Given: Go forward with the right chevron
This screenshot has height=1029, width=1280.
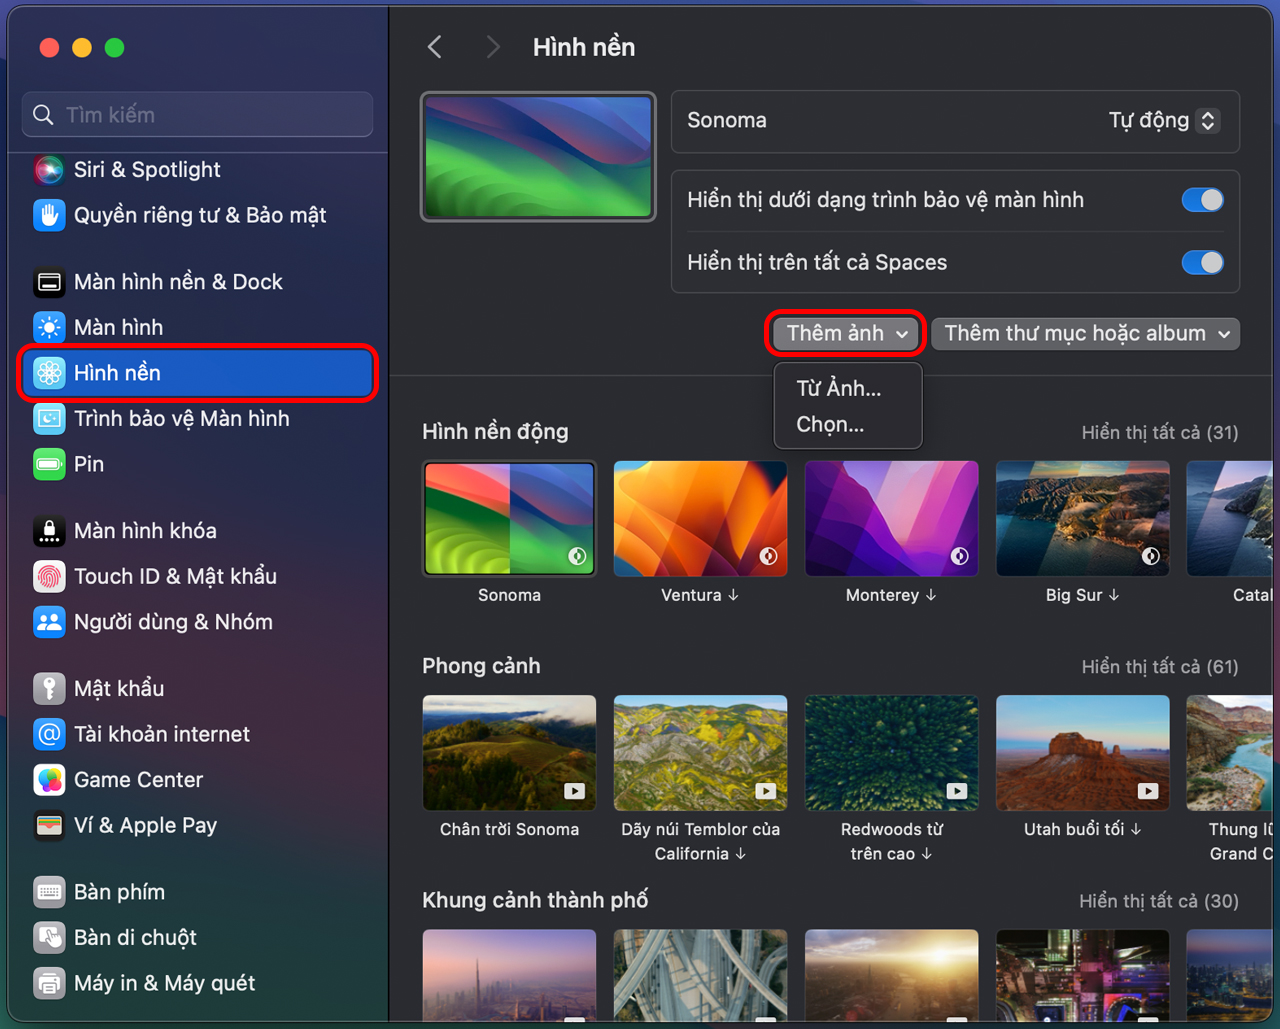Looking at the screenshot, I should tap(492, 47).
